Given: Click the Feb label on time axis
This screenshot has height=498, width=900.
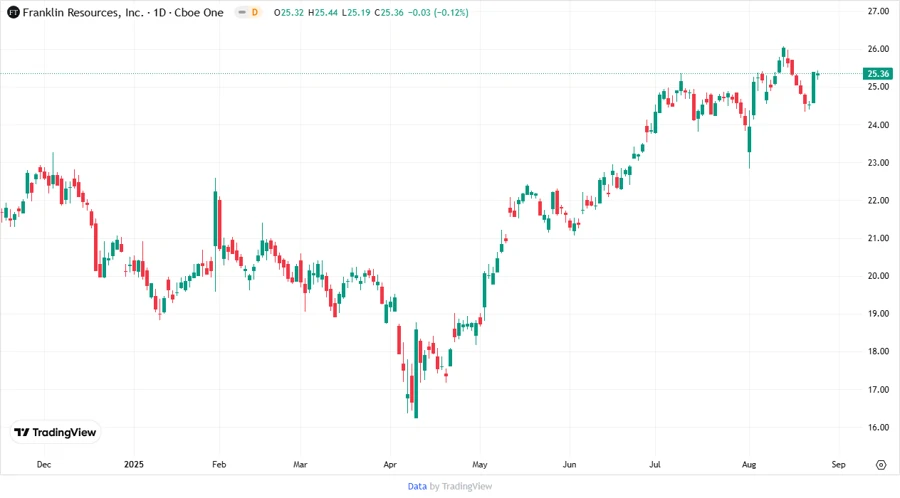Looking at the screenshot, I should [219, 464].
